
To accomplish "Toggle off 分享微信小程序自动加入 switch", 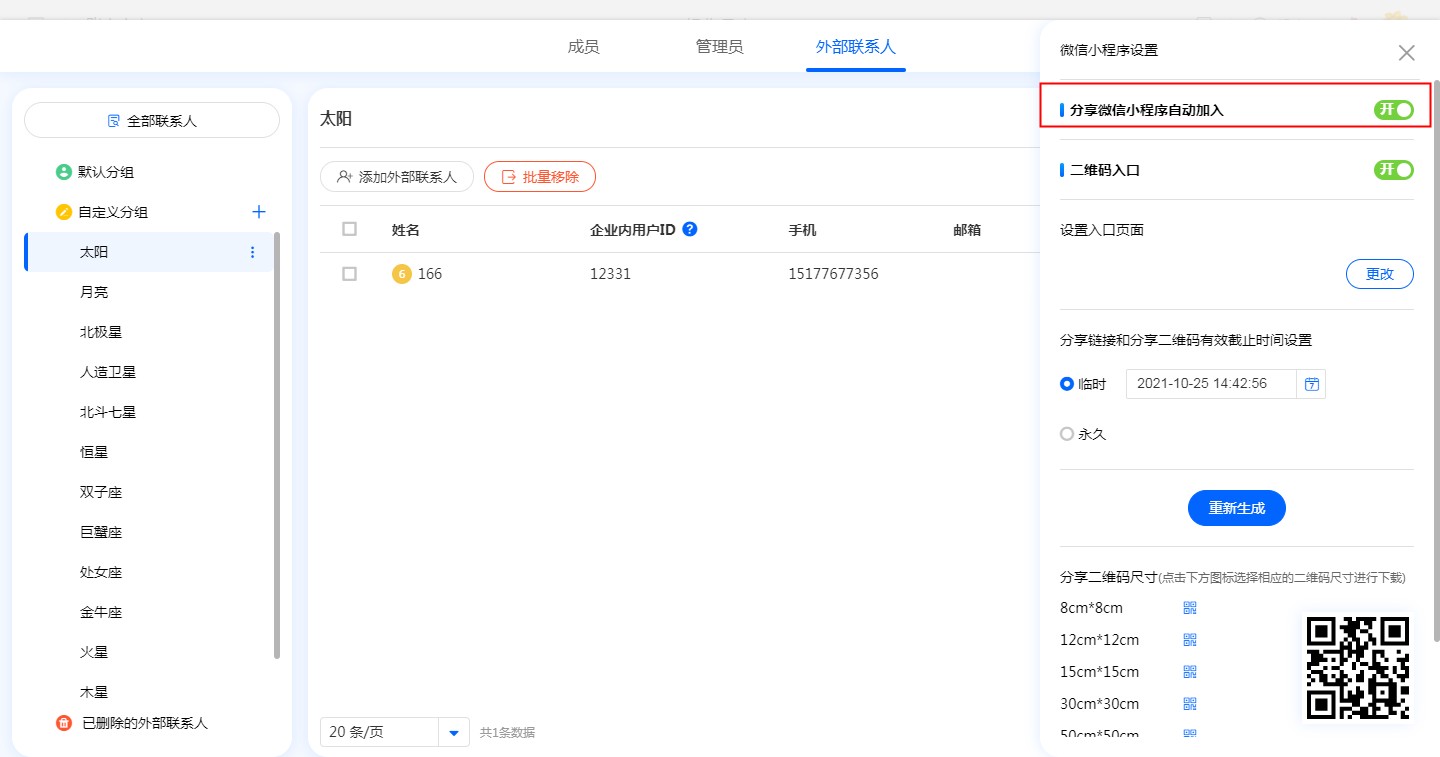I will tap(1393, 110).
